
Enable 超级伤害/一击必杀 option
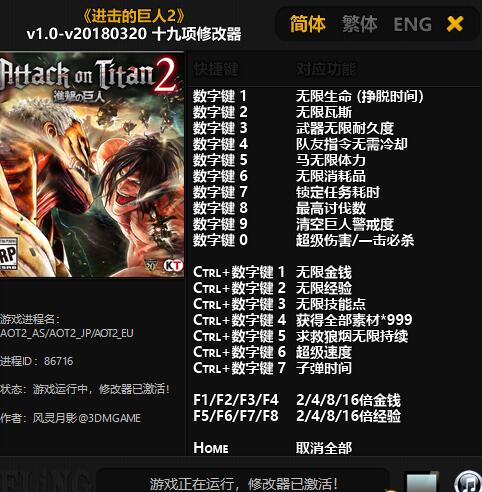tap(355, 240)
